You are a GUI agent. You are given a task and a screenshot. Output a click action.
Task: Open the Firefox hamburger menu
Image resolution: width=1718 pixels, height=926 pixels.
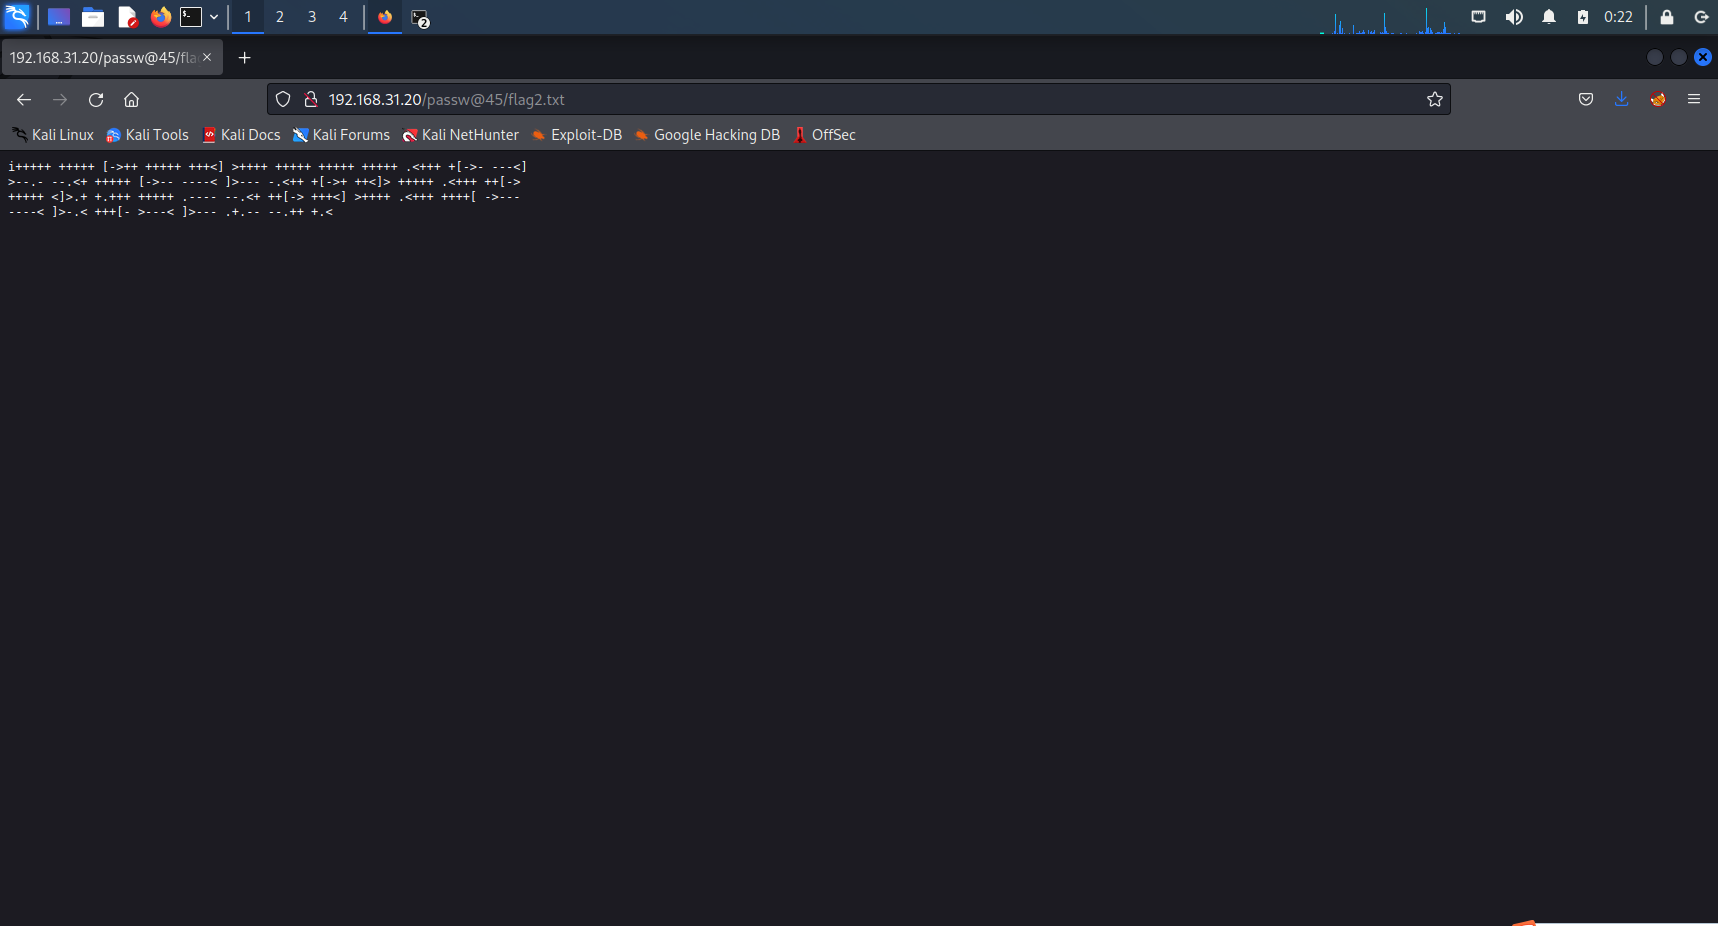1694,99
